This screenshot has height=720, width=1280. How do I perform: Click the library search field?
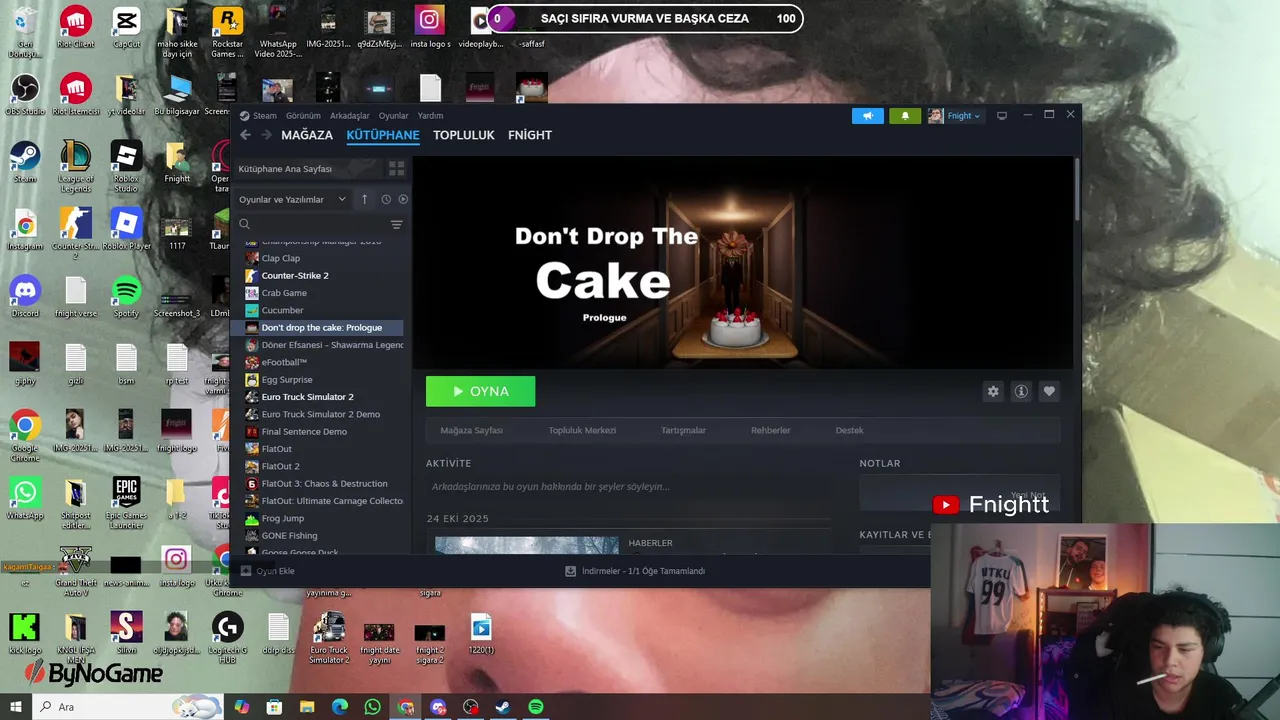tap(312, 225)
